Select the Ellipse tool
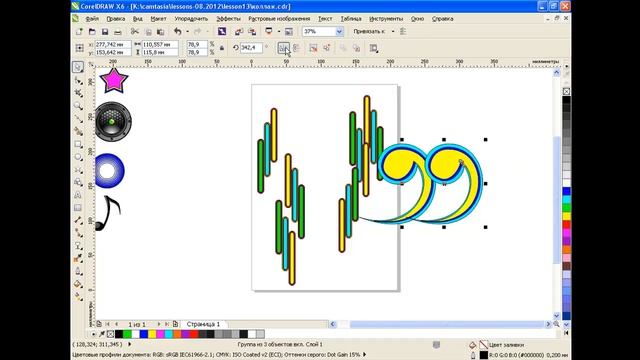Image resolution: width=640 pixels, height=360 pixels. pyautogui.click(x=78, y=157)
